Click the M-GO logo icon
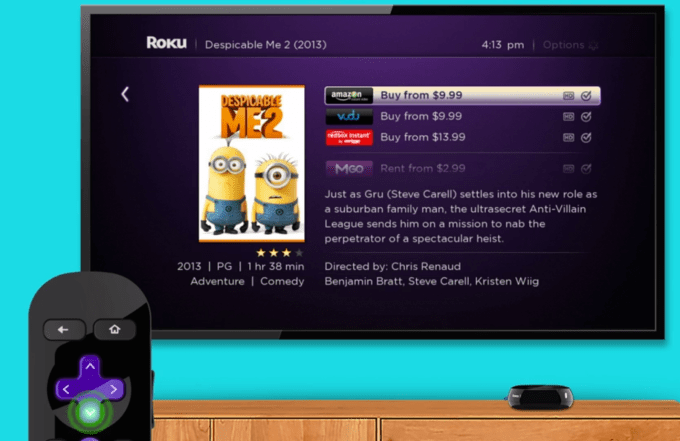The image size is (680, 441). 349,169
